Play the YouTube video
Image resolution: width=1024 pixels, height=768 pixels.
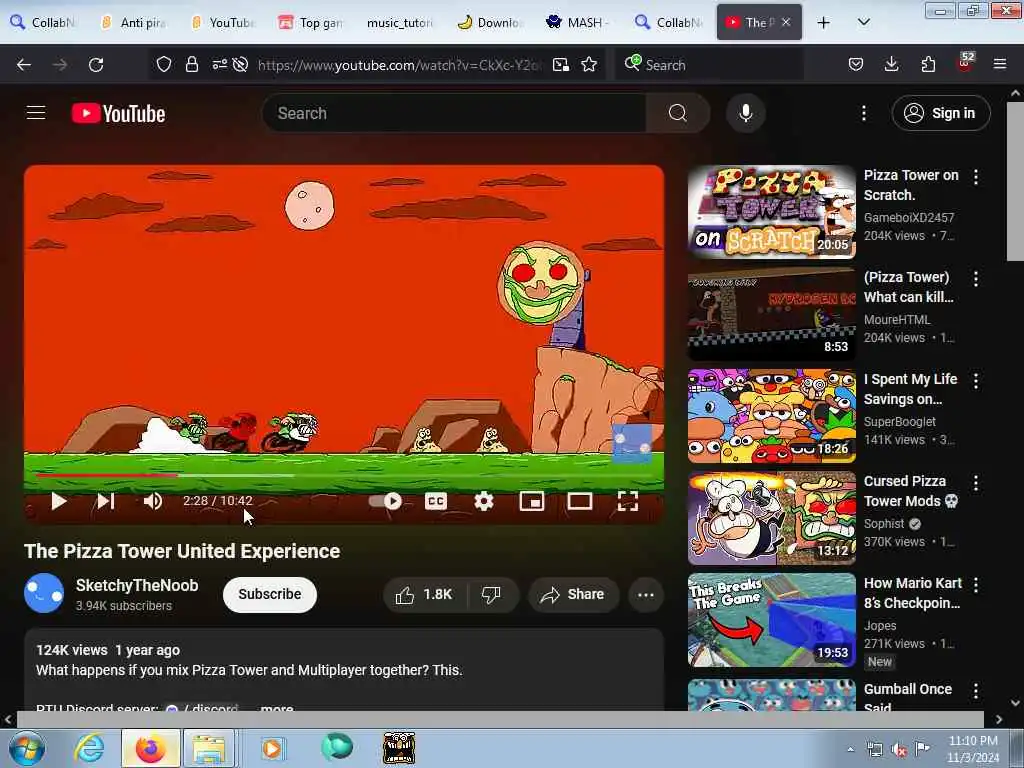59,501
